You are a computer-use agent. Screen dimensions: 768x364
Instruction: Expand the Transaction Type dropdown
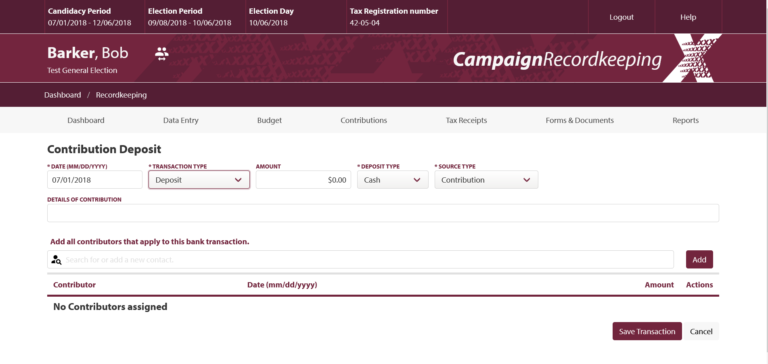pos(199,180)
